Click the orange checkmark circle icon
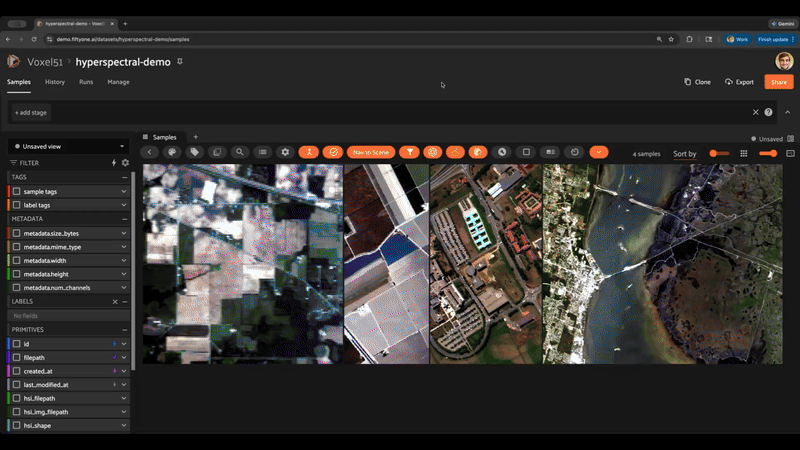Image resolution: width=800 pixels, height=450 pixels. [x=333, y=152]
